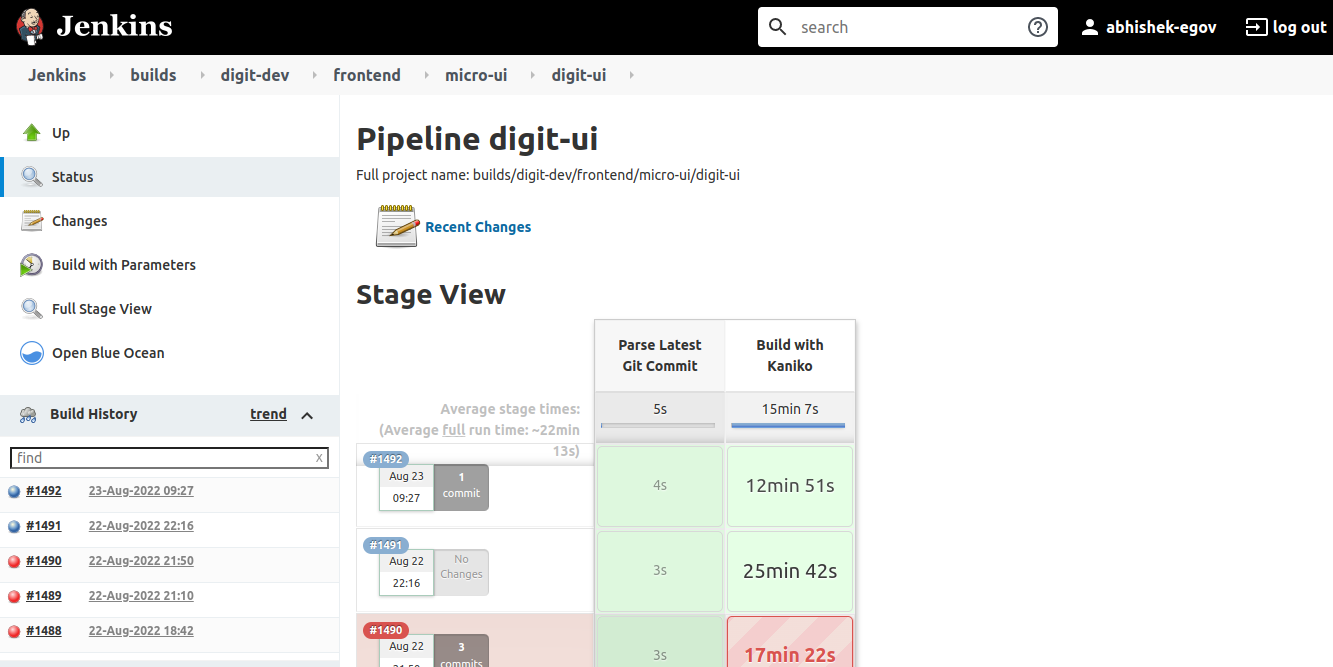Click the Open Blue Ocean icon
This screenshot has height=667, width=1333.
pyautogui.click(x=32, y=353)
